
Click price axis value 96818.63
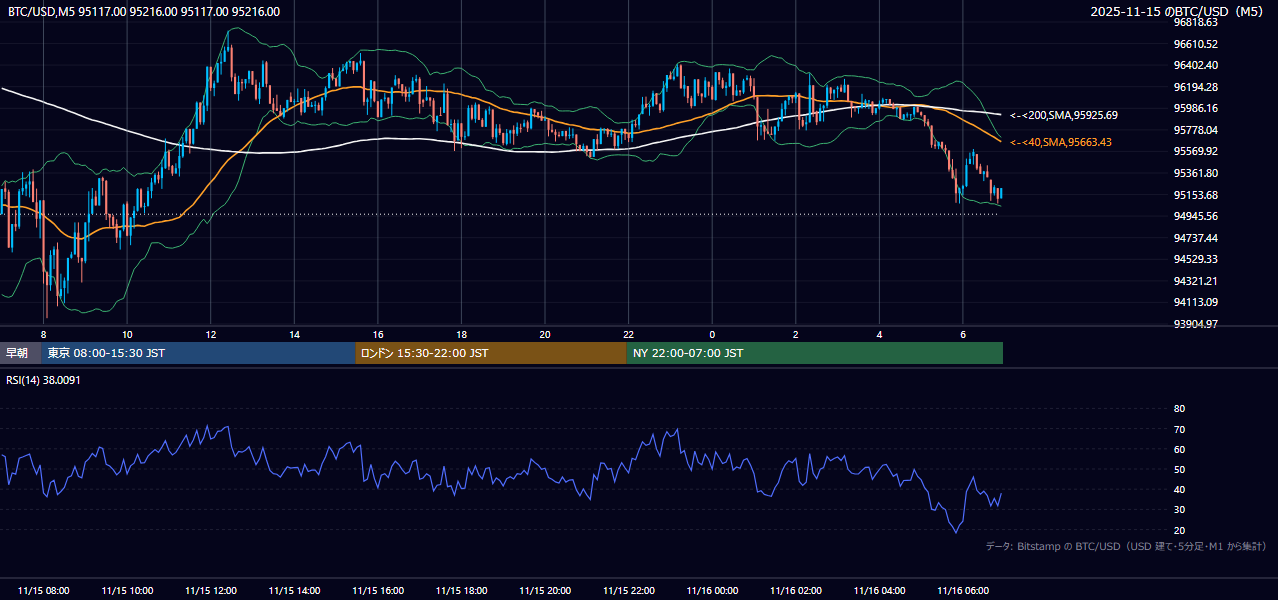(1196, 22)
